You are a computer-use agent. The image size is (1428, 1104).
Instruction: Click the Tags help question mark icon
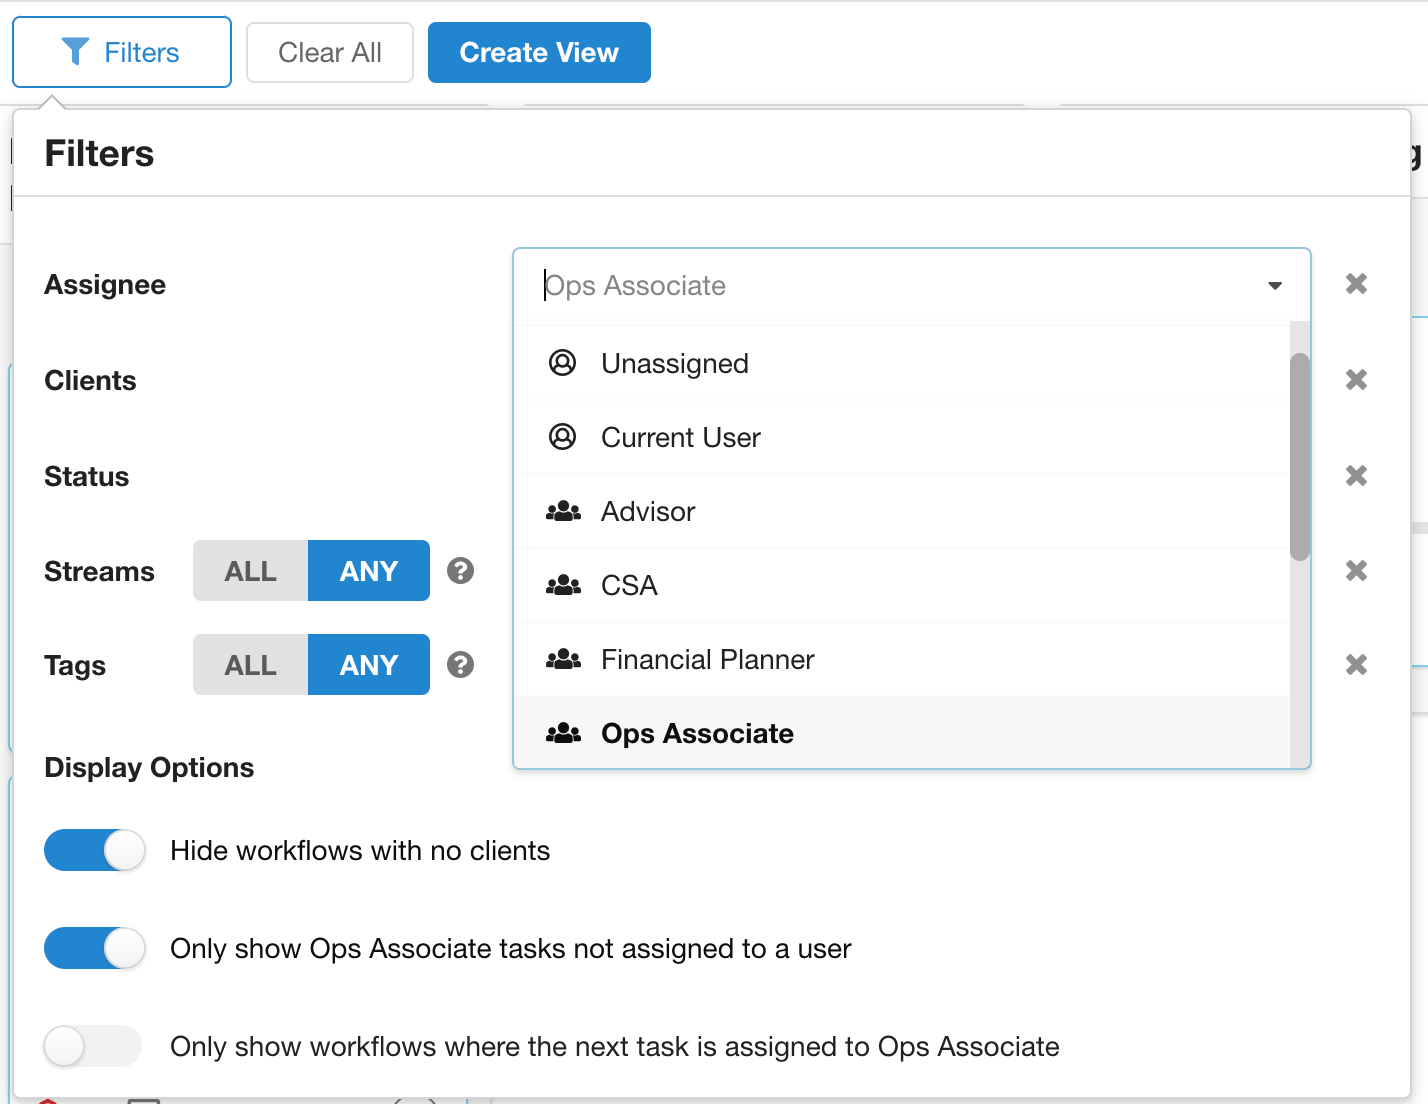460,665
